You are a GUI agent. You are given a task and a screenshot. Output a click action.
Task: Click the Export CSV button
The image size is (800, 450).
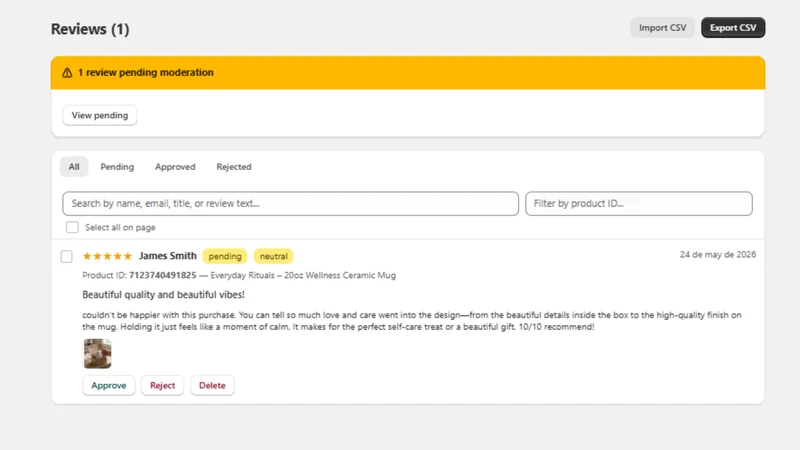coord(733,28)
